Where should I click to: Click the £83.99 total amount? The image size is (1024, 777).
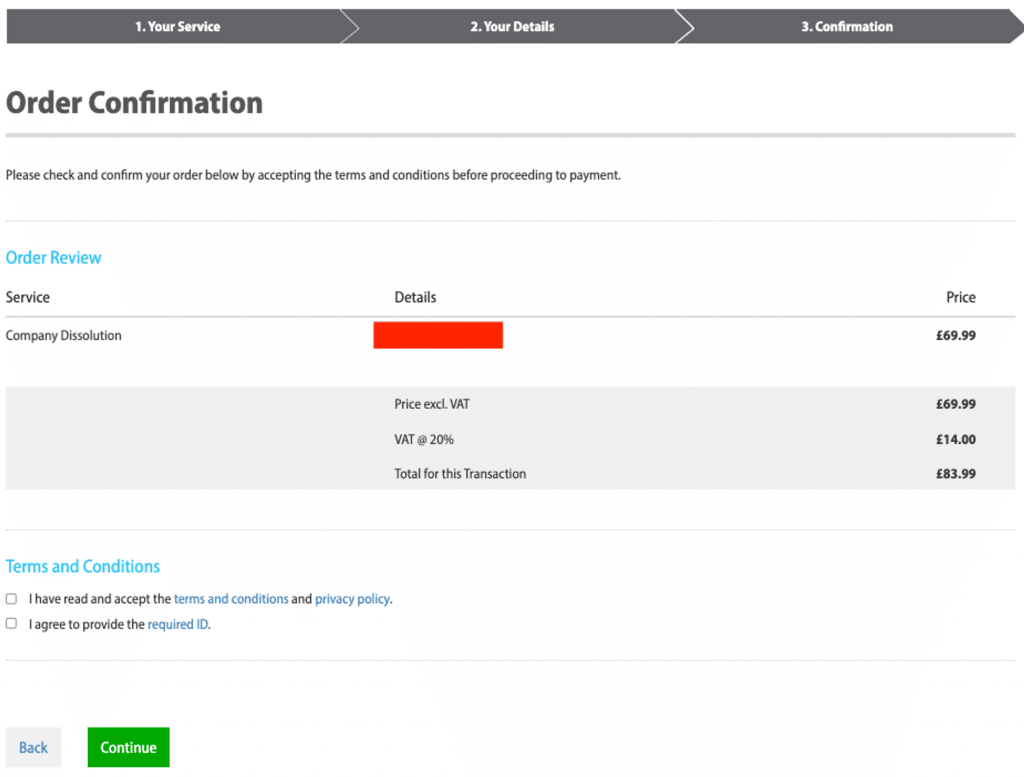pos(955,474)
